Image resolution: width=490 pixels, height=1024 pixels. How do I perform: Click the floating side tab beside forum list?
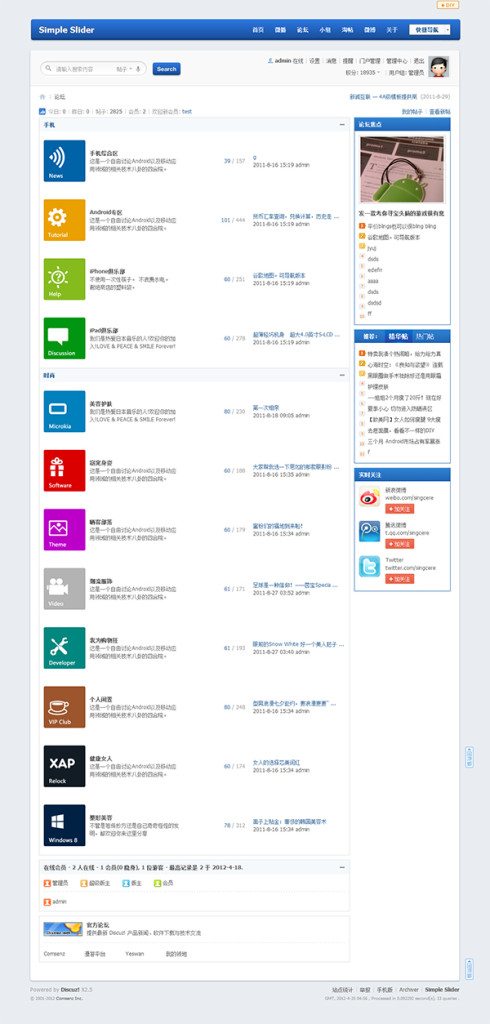point(468,757)
